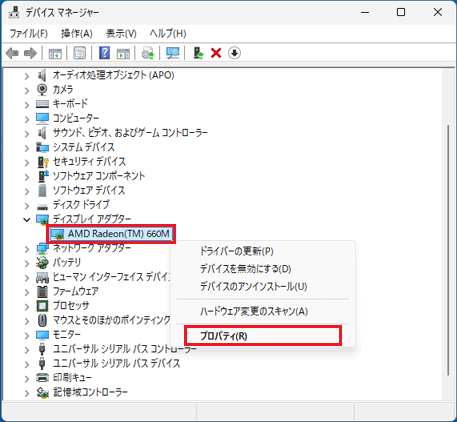Collapse the ディスプレイ アダプター node
Viewport: 457px width, 422px height.
[27, 220]
